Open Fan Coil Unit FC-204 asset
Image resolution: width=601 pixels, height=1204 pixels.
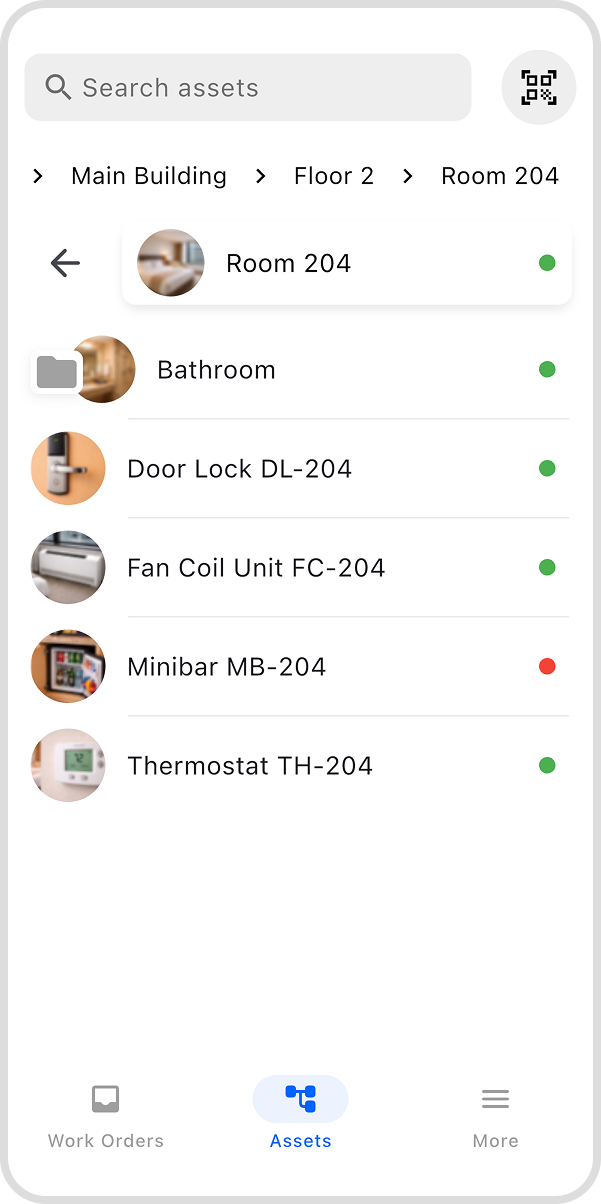pos(256,568)
